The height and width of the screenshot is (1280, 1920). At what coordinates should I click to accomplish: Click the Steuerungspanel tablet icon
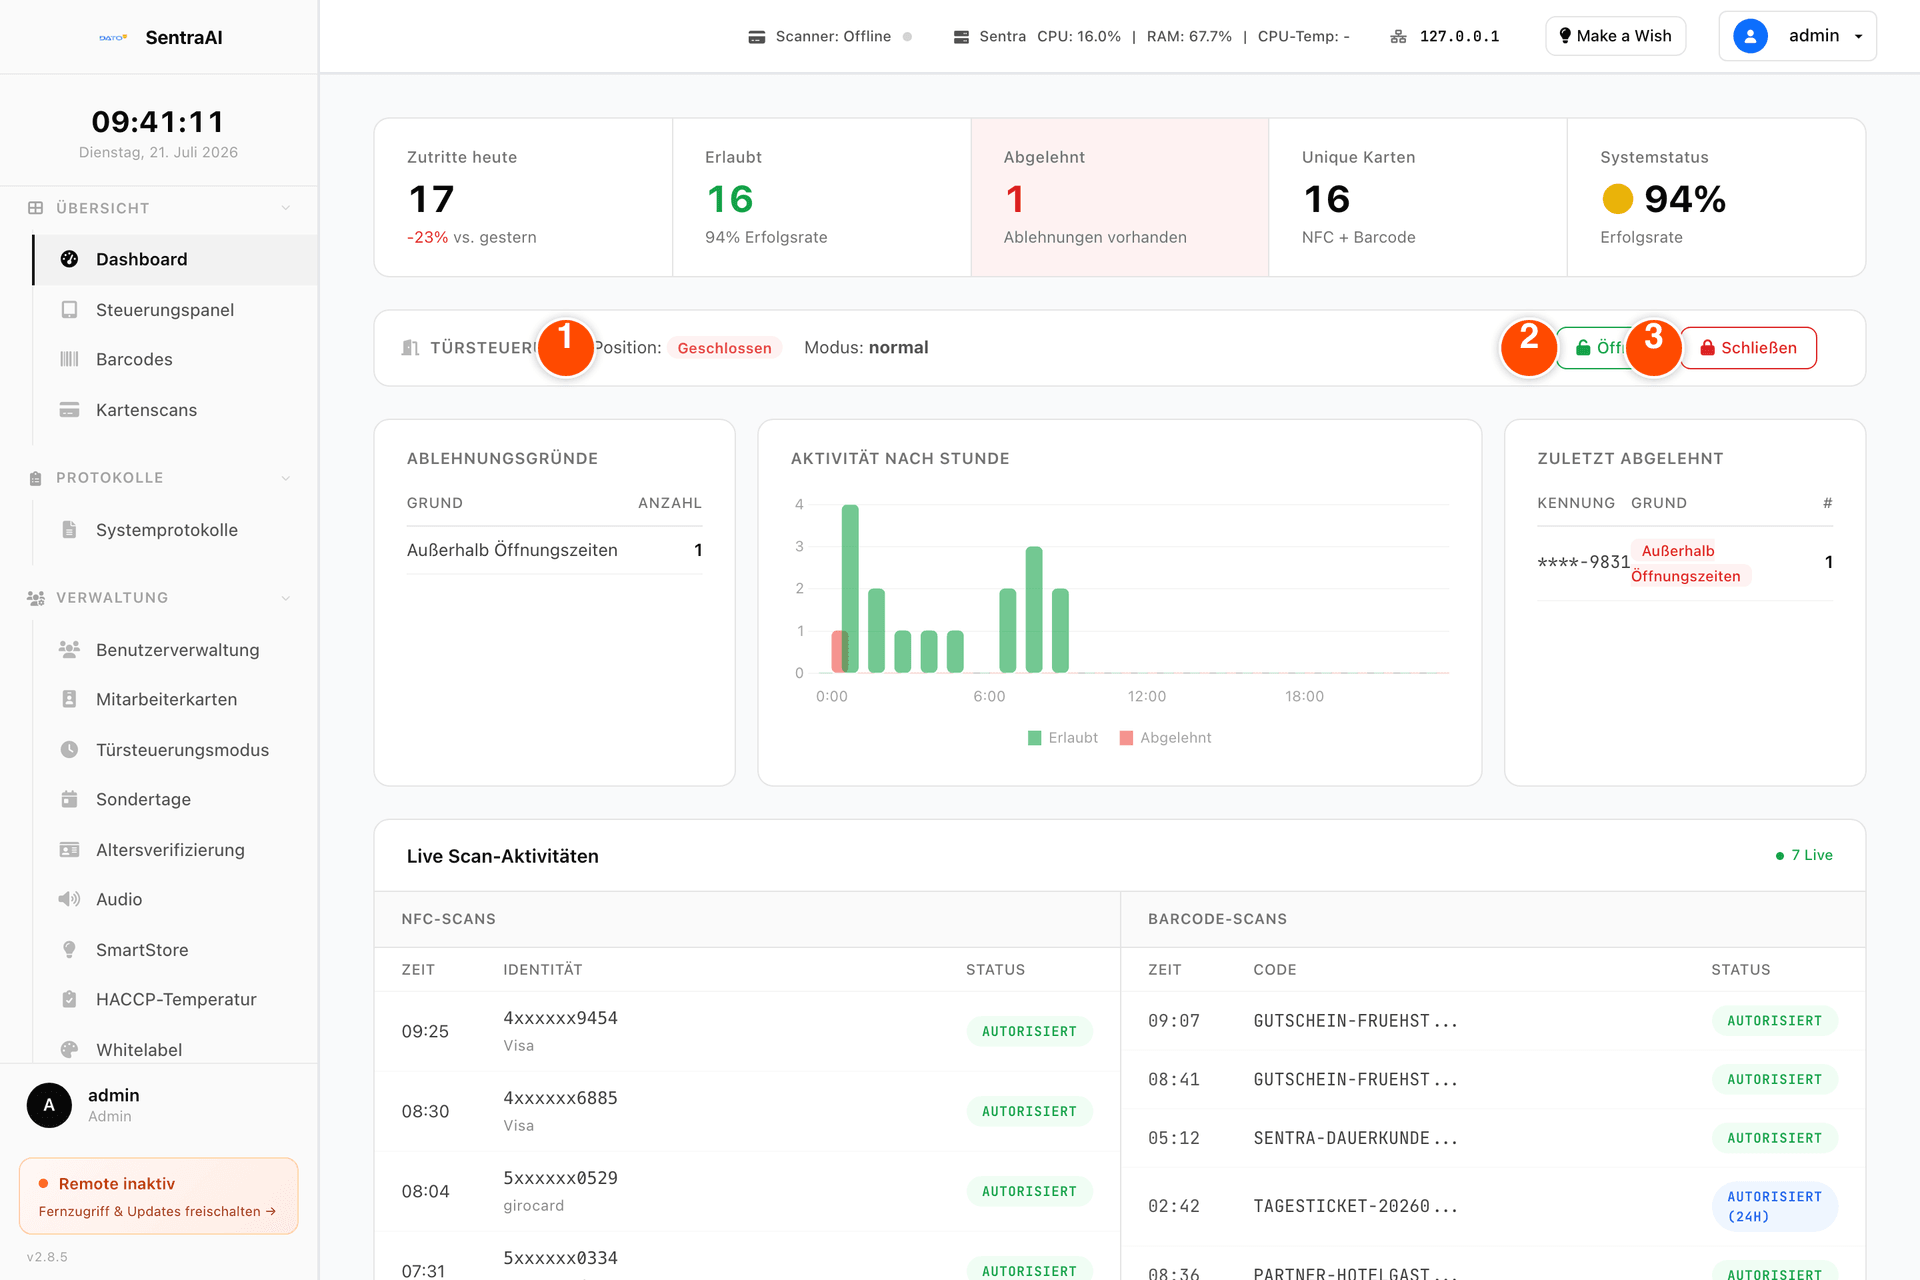coord(69,310)
